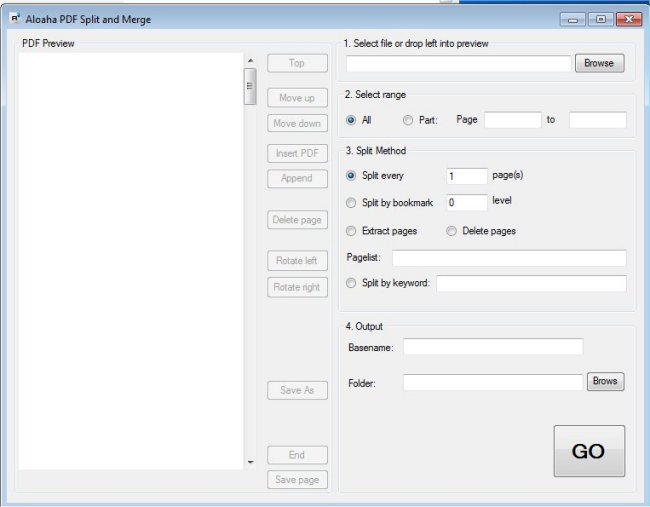
Task: Click the Append button
Action: pyautogui.click(x=297, y=179)
